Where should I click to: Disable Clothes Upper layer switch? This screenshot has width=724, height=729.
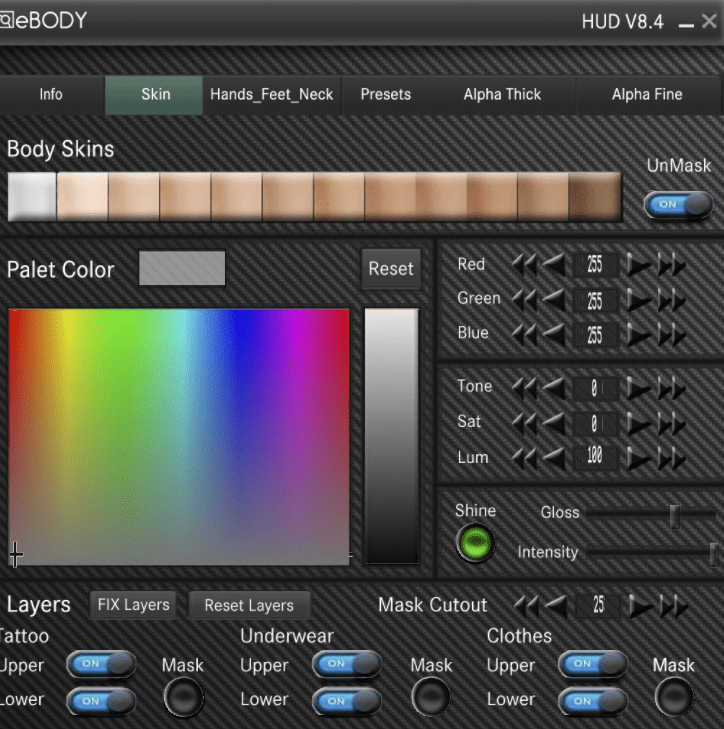tap(593, 664)
